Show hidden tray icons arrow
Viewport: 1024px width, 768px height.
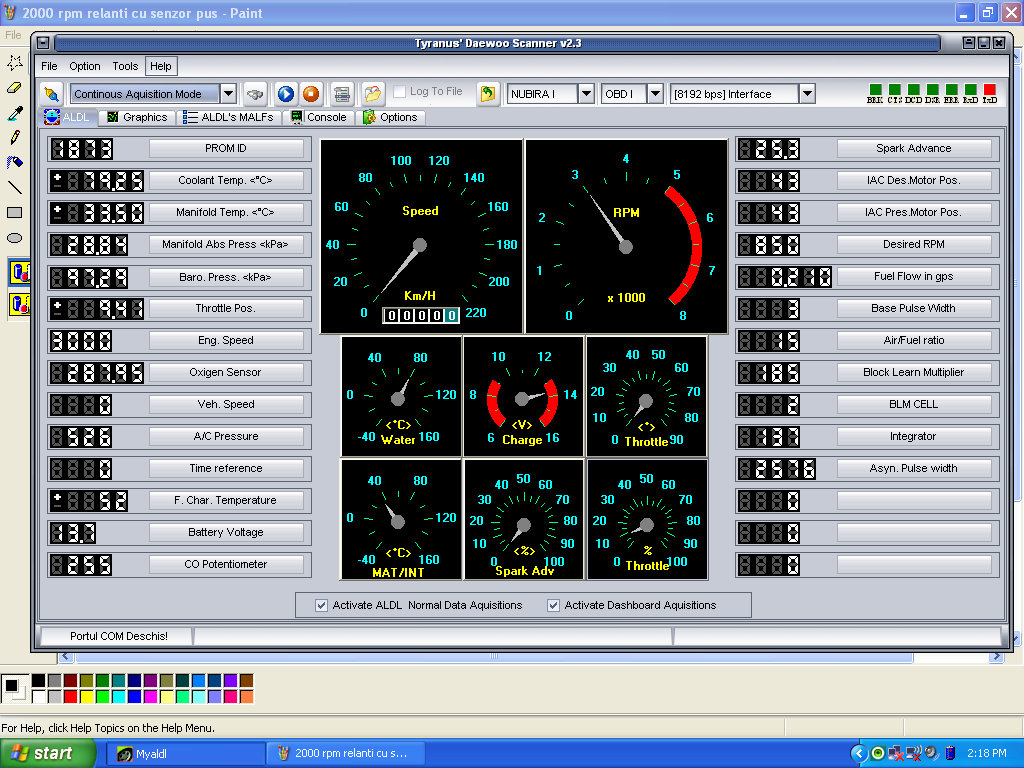[x=859, y=754]
